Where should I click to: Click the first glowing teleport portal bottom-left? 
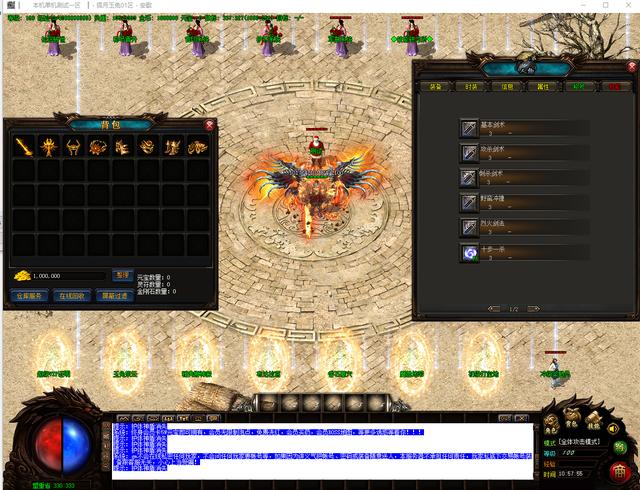[x=53, y=359]
